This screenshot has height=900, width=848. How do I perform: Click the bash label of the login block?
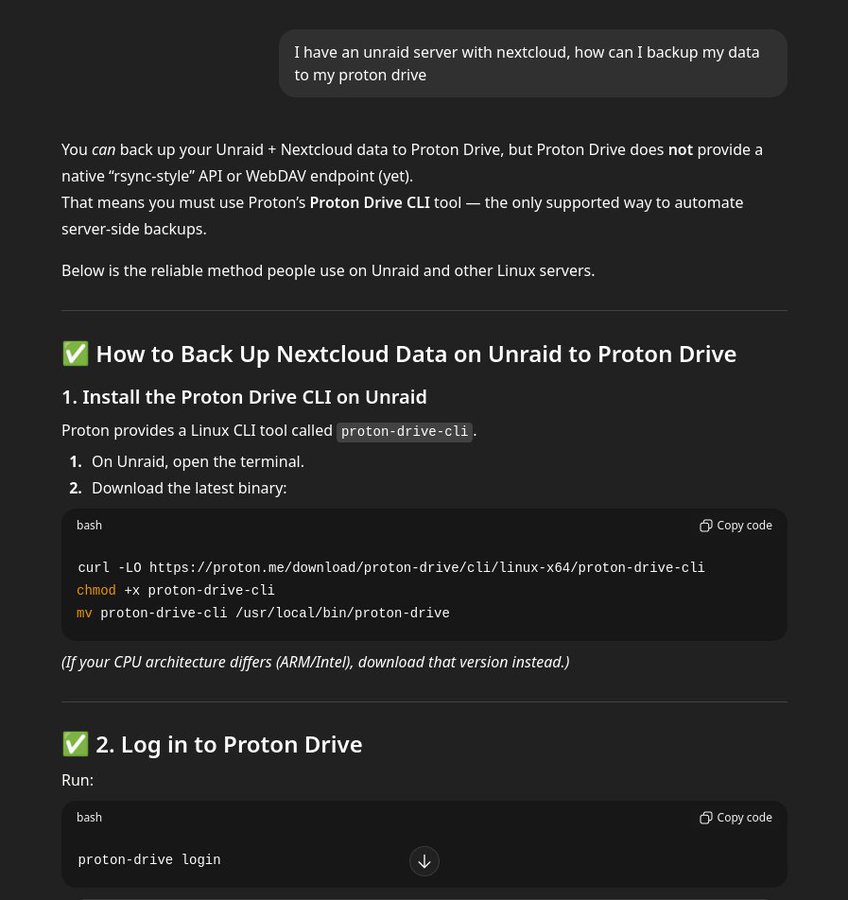point(89,817)
